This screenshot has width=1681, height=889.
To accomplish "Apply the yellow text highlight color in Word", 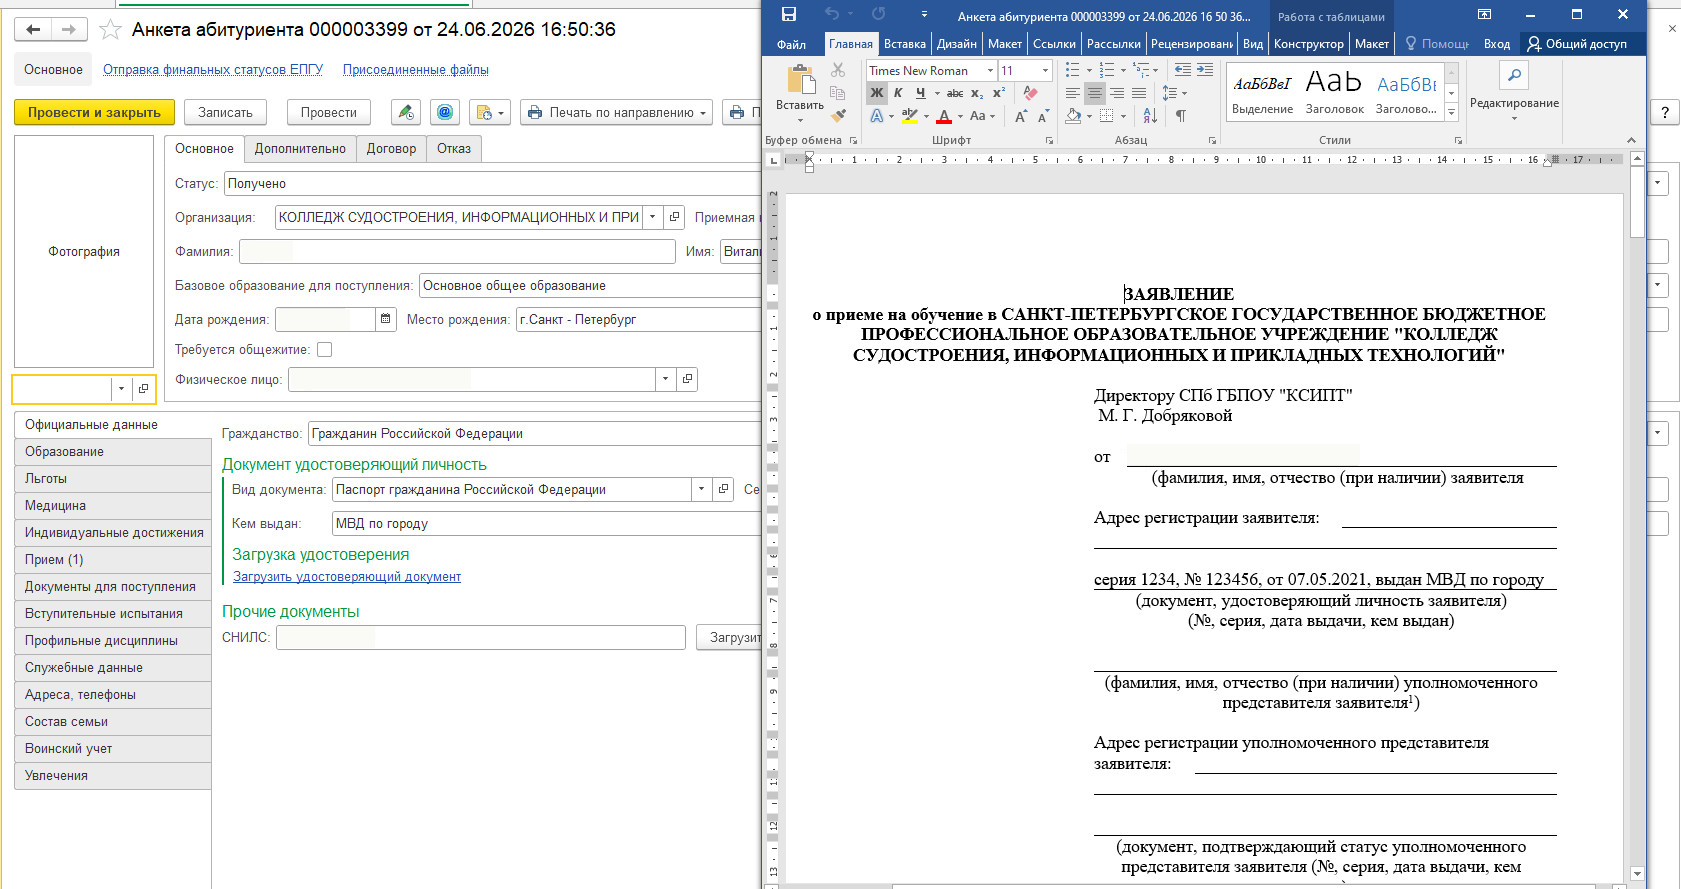I will click(909, 116).
